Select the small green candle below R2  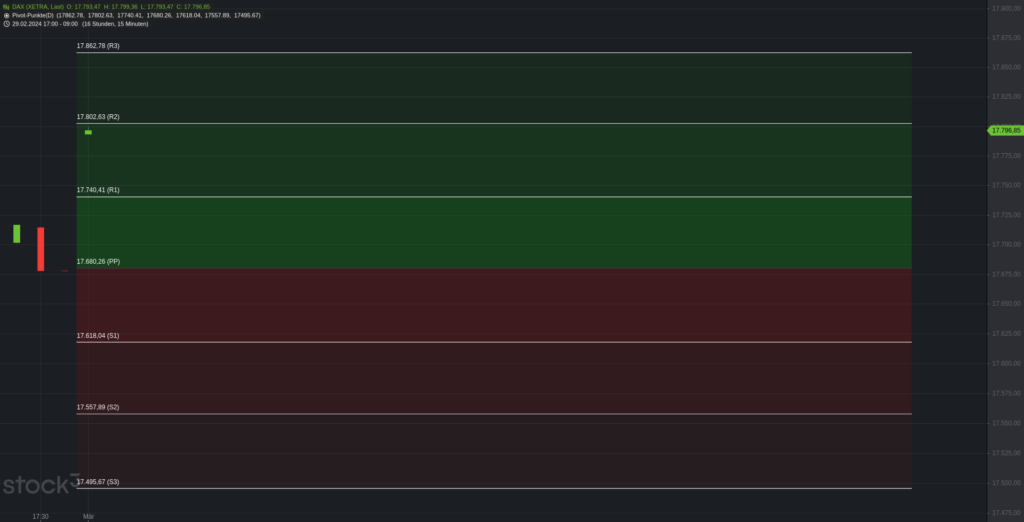click(88, 132)
